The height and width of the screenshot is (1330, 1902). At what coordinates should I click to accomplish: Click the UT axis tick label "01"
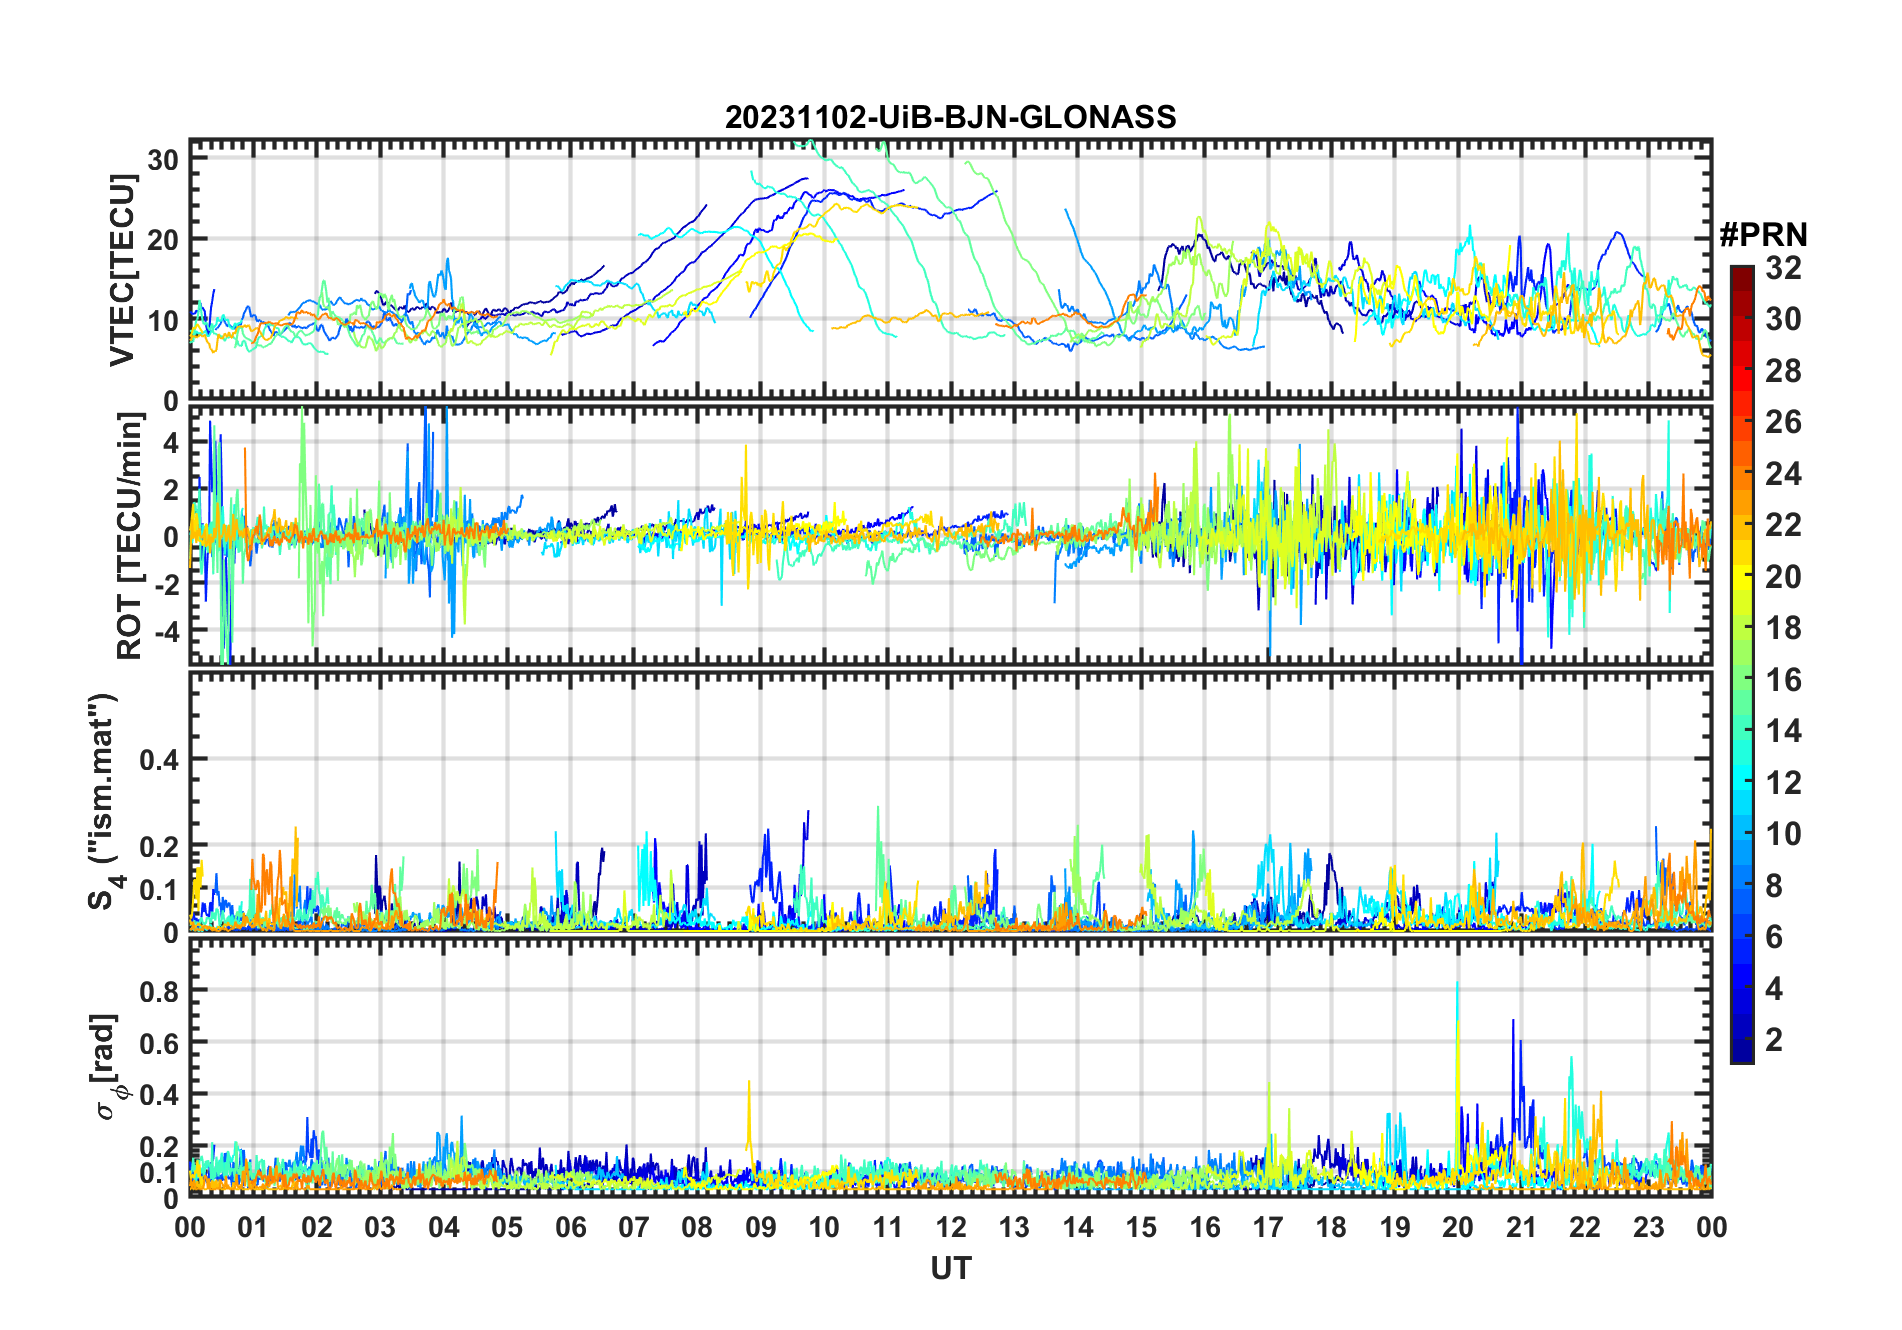(x=253, y=1228)
